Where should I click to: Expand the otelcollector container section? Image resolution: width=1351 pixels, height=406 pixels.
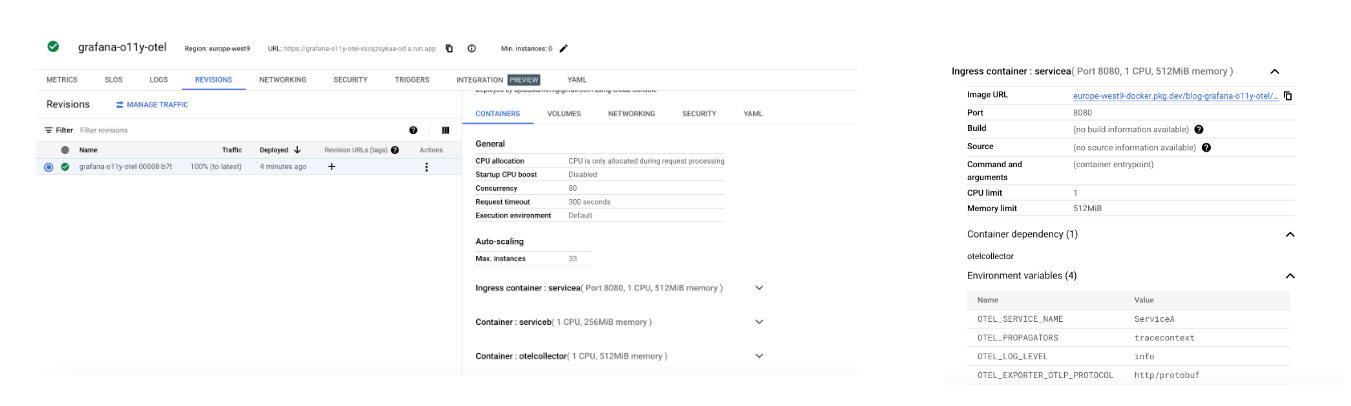click(x=759, y=356)
